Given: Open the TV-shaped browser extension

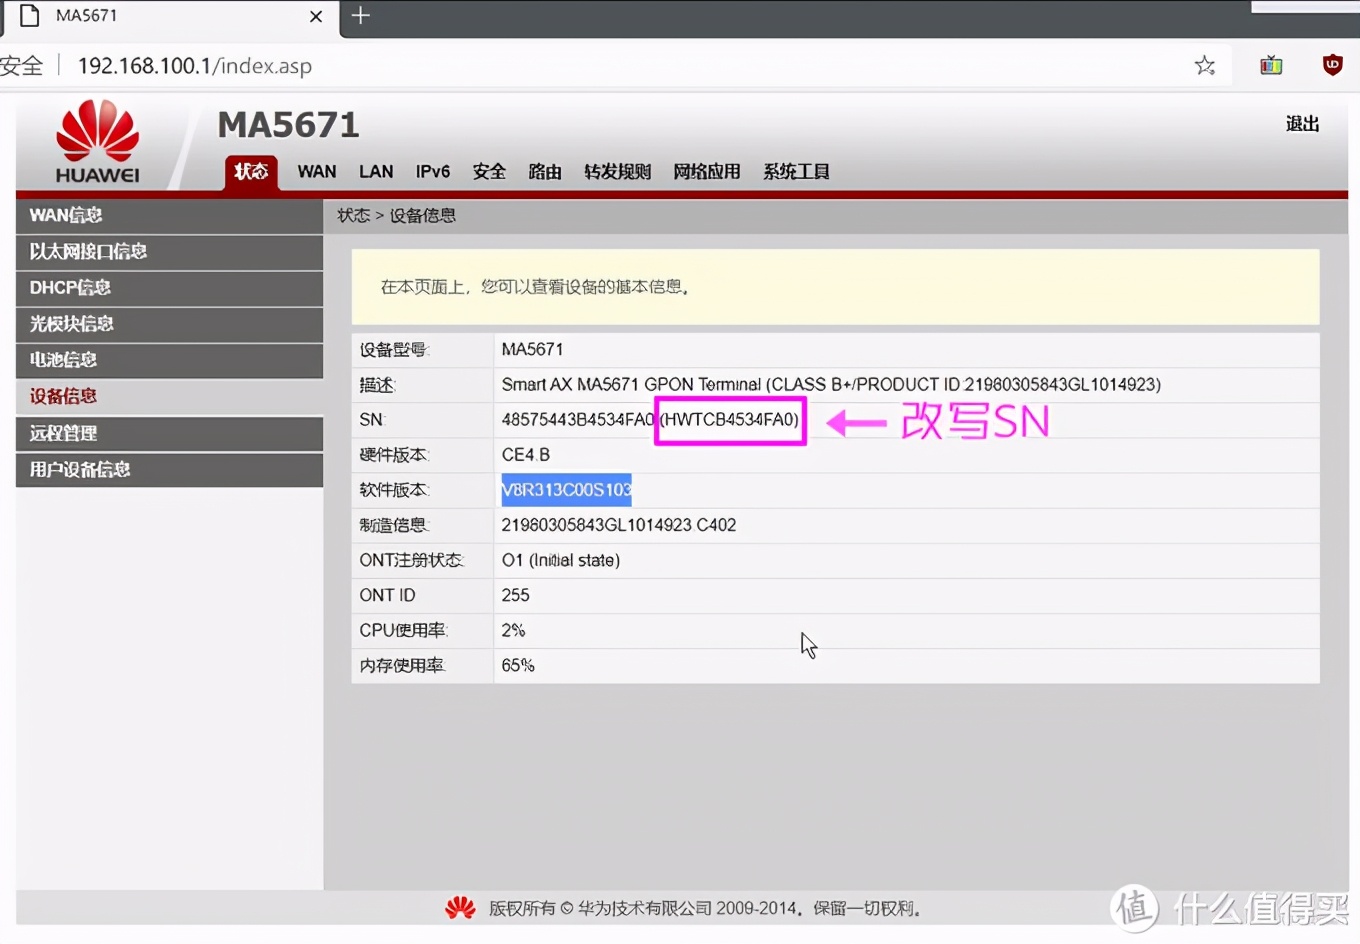Looking at the screenshot, I should (x=1271, y=66).
